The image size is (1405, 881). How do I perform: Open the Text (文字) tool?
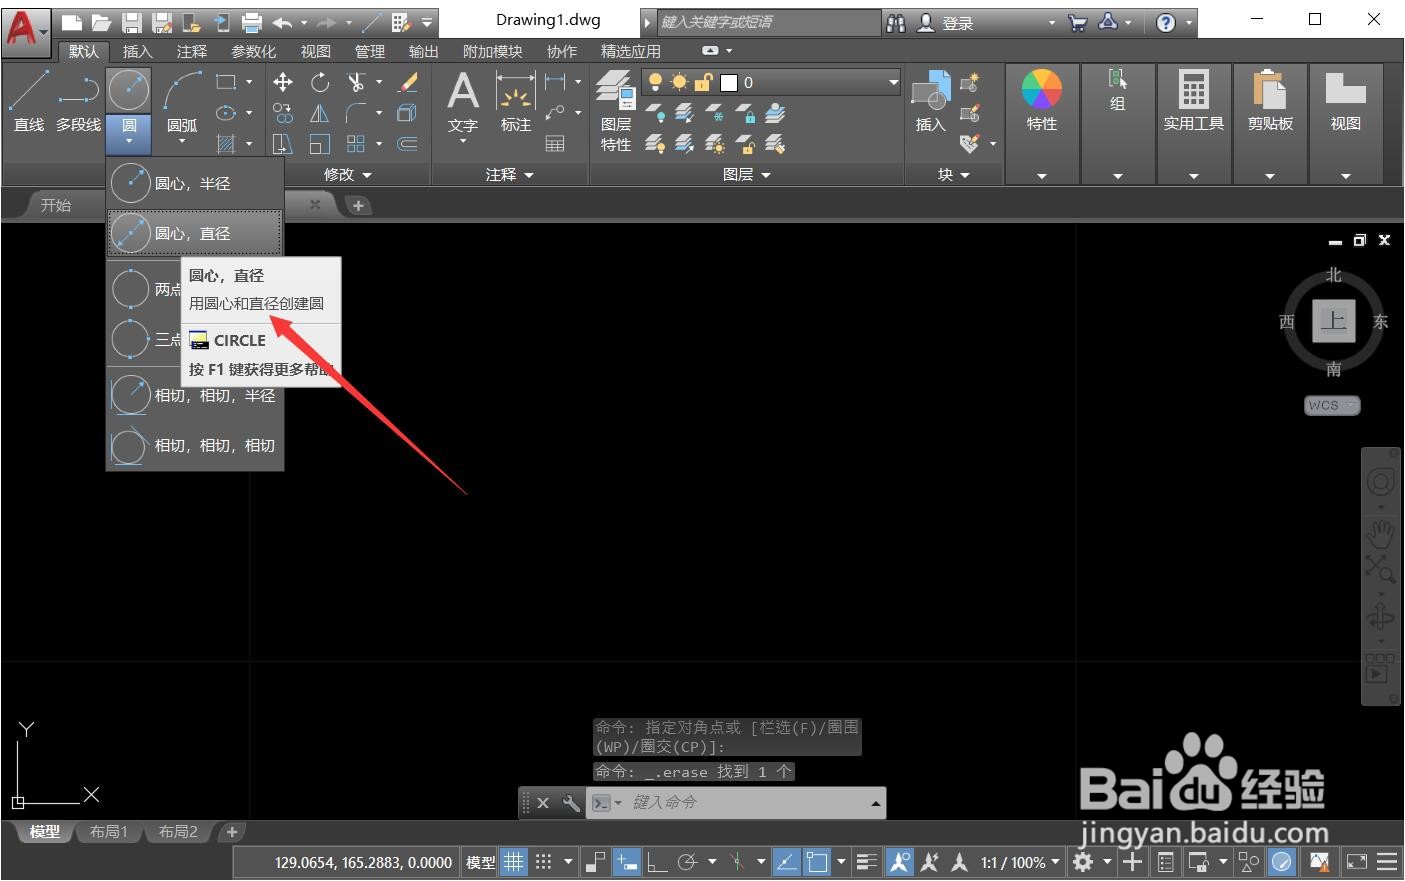(x=463, y=103)
